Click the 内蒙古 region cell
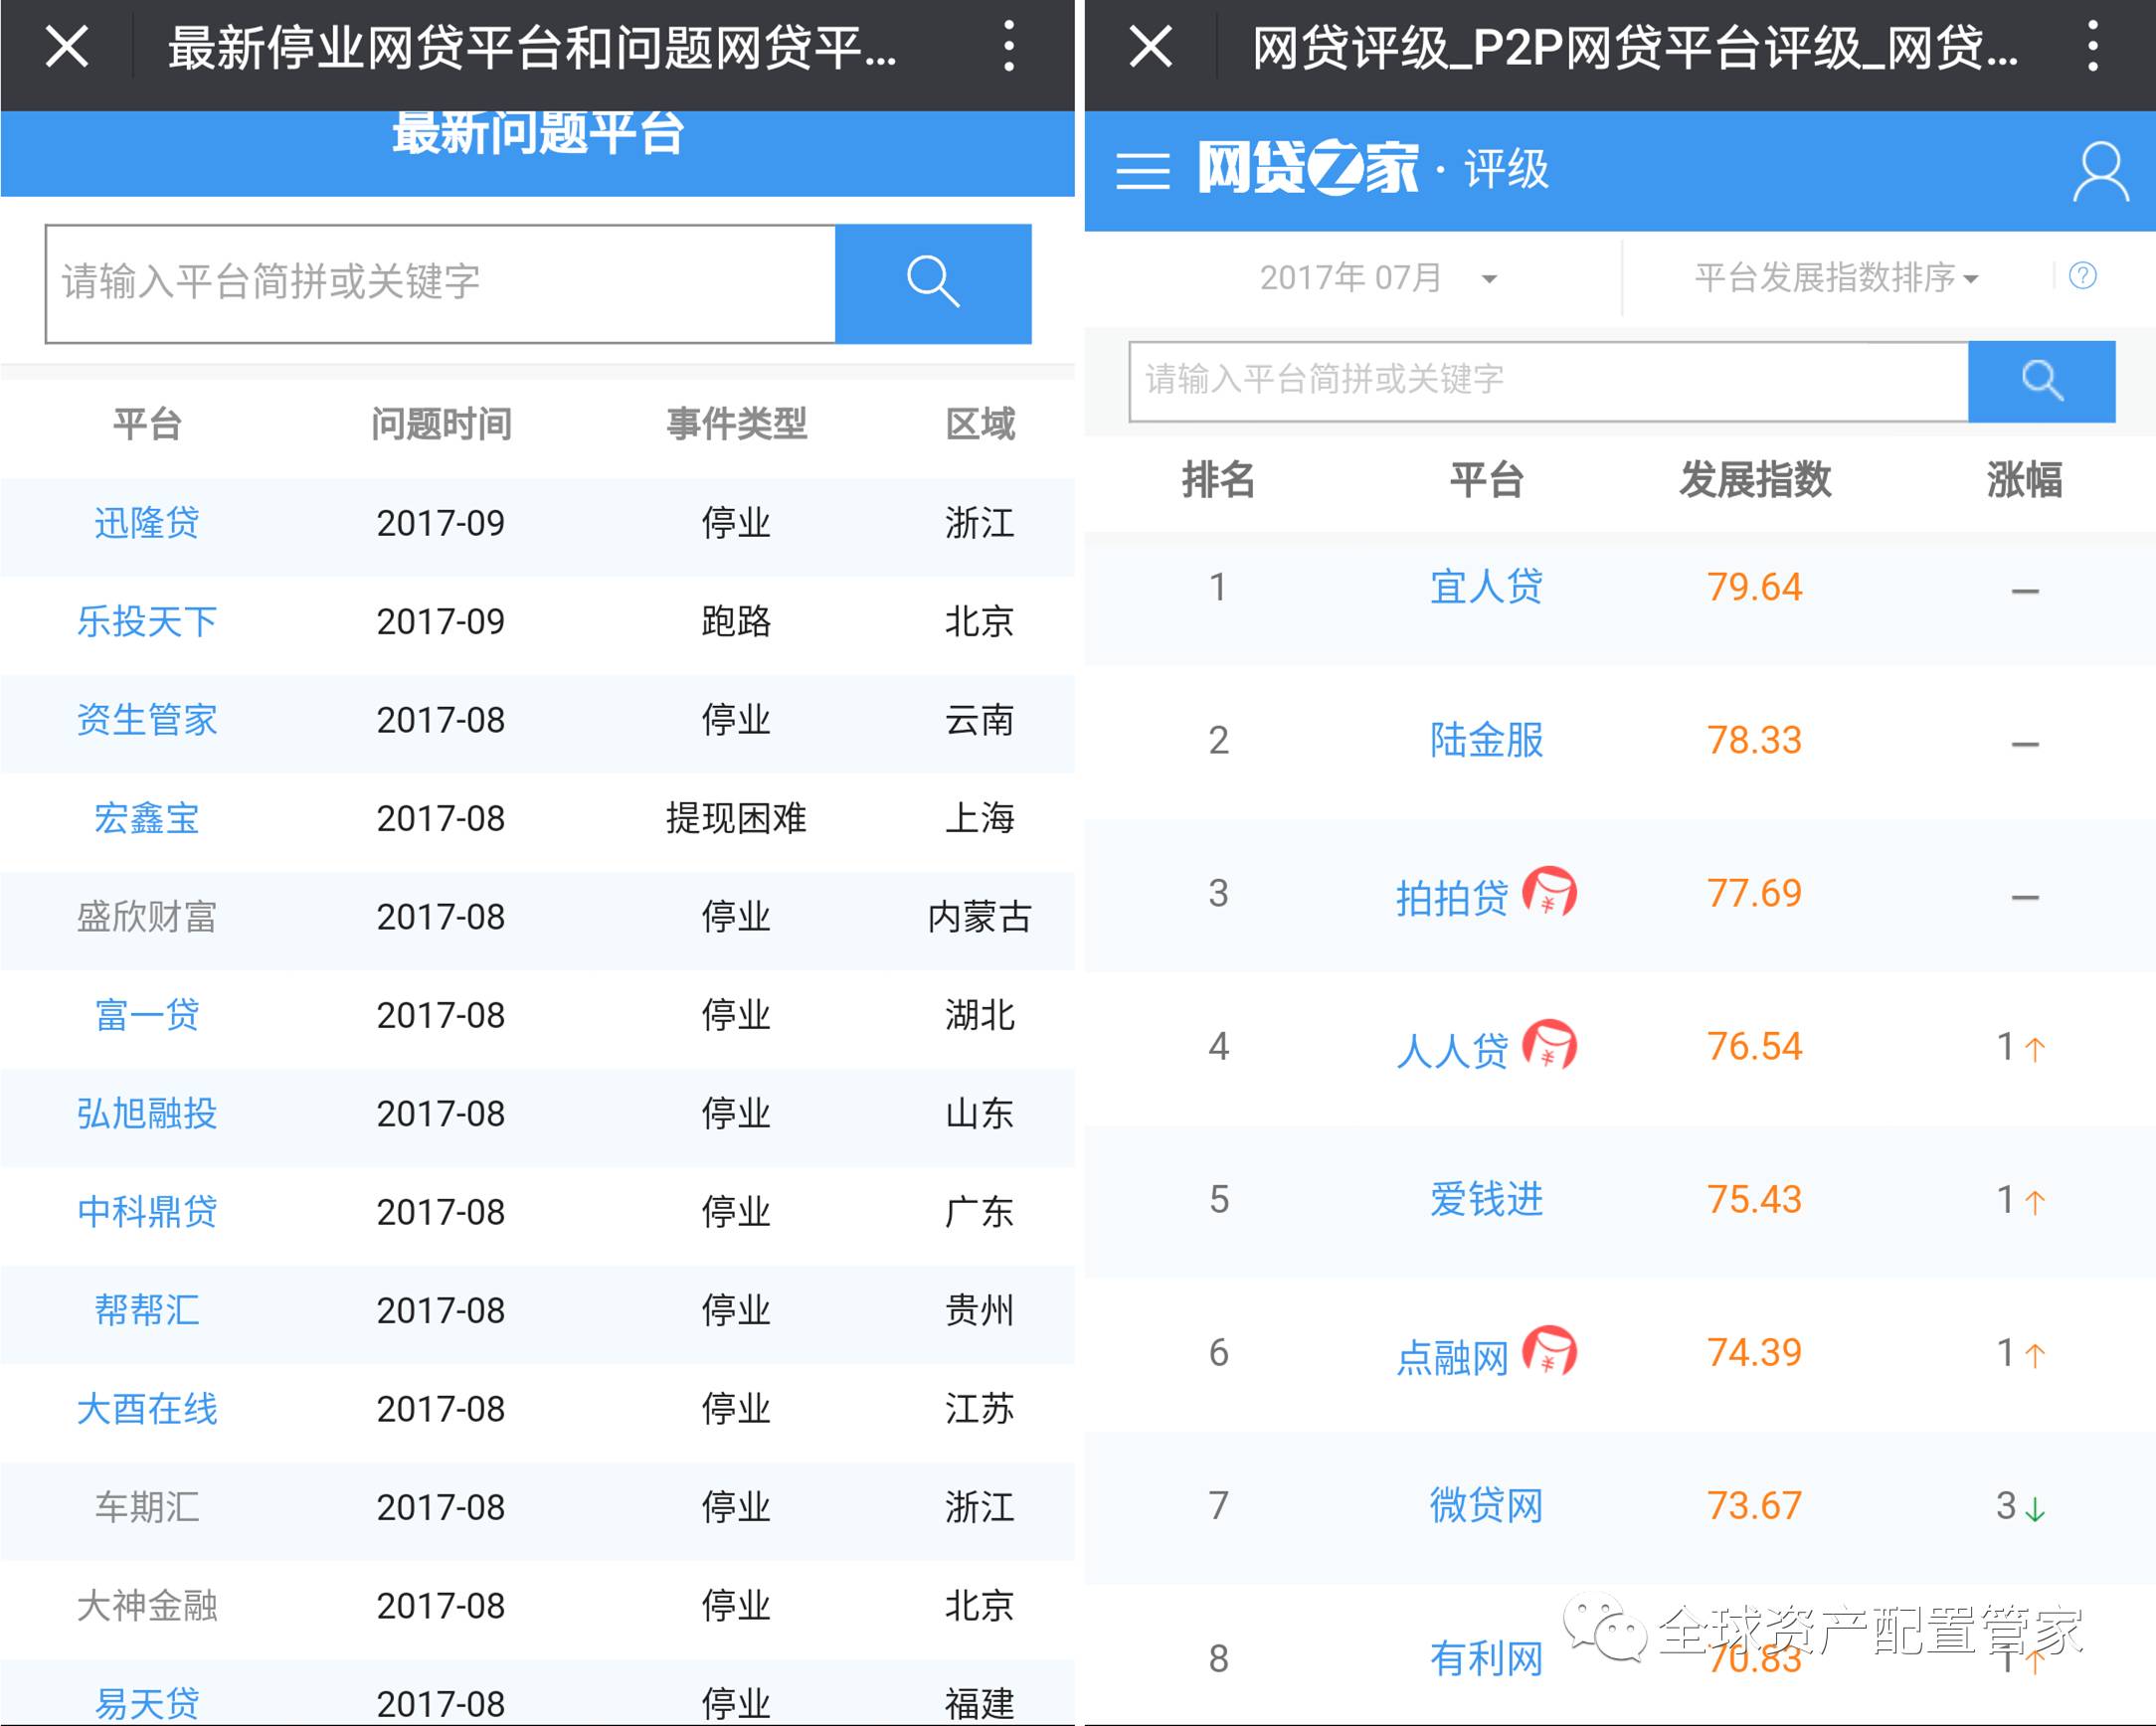The image size is (2156, 1726). tap(980, 916)
